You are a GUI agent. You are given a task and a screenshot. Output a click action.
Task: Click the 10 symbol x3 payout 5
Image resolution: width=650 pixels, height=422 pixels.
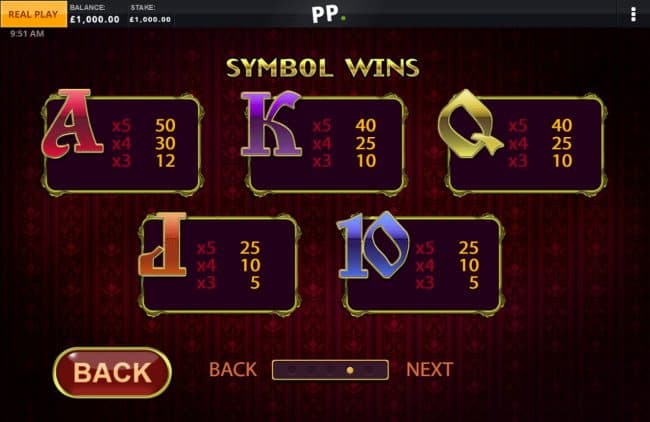coord(474,283)
